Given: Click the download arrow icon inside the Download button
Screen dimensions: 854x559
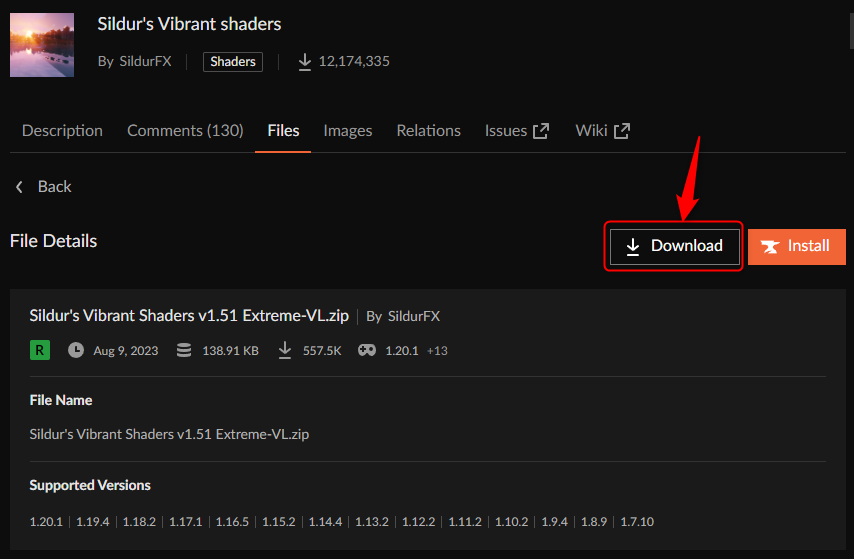Looking at the screenshot, I should point(632,246).
